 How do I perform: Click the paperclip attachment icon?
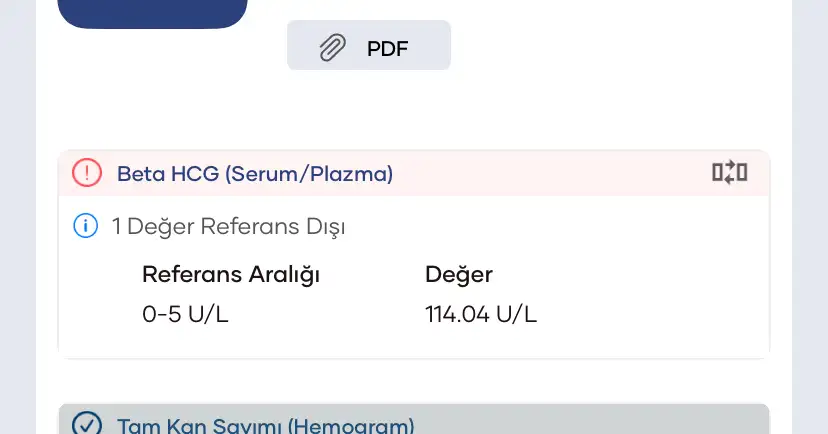tap(332, 47)
